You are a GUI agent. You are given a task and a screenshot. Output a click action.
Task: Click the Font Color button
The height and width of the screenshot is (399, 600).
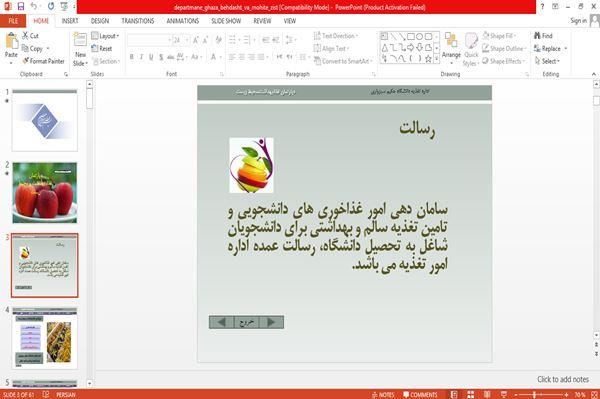[214, 57]
